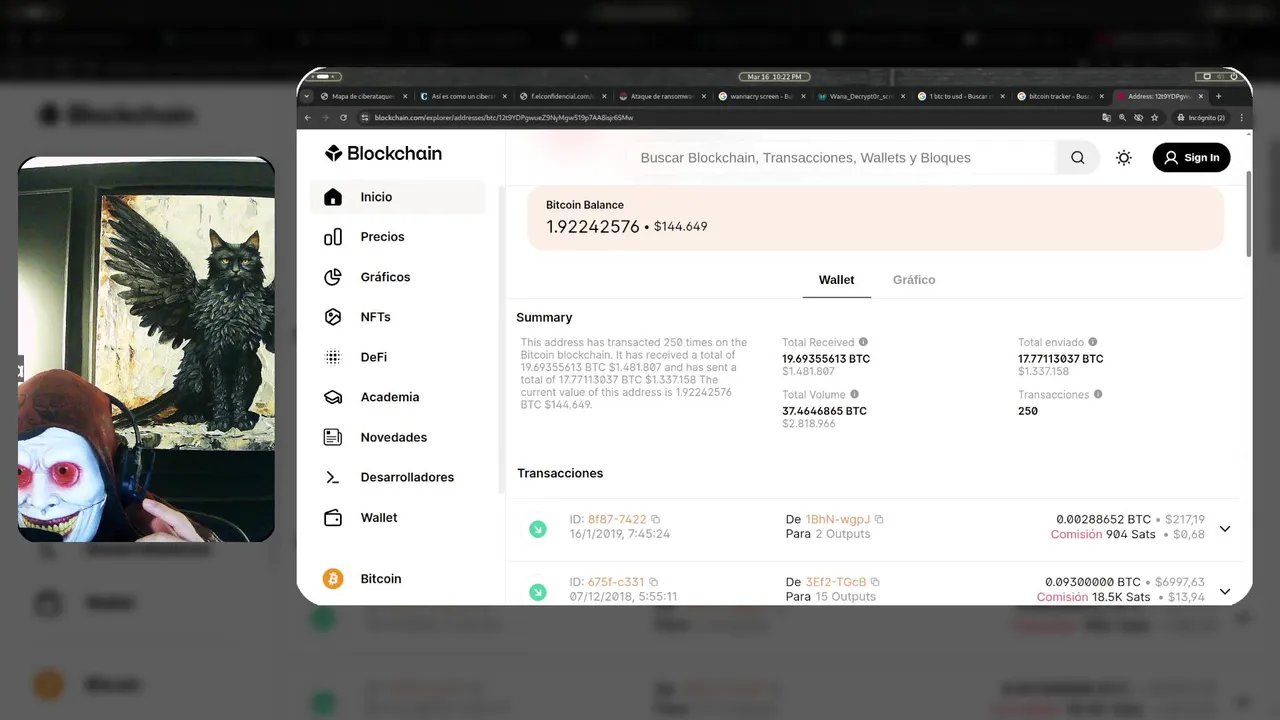
Task: Toggle the light/dark theme sun icon
Action: 1124,158
